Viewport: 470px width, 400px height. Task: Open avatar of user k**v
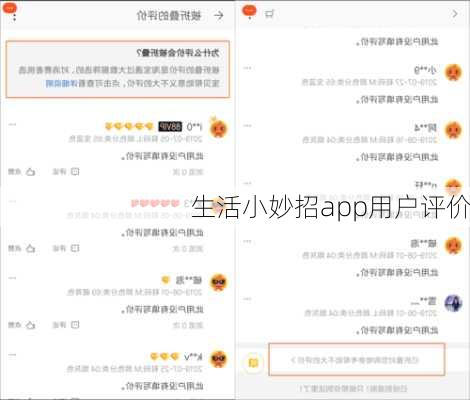coord(219,359)
